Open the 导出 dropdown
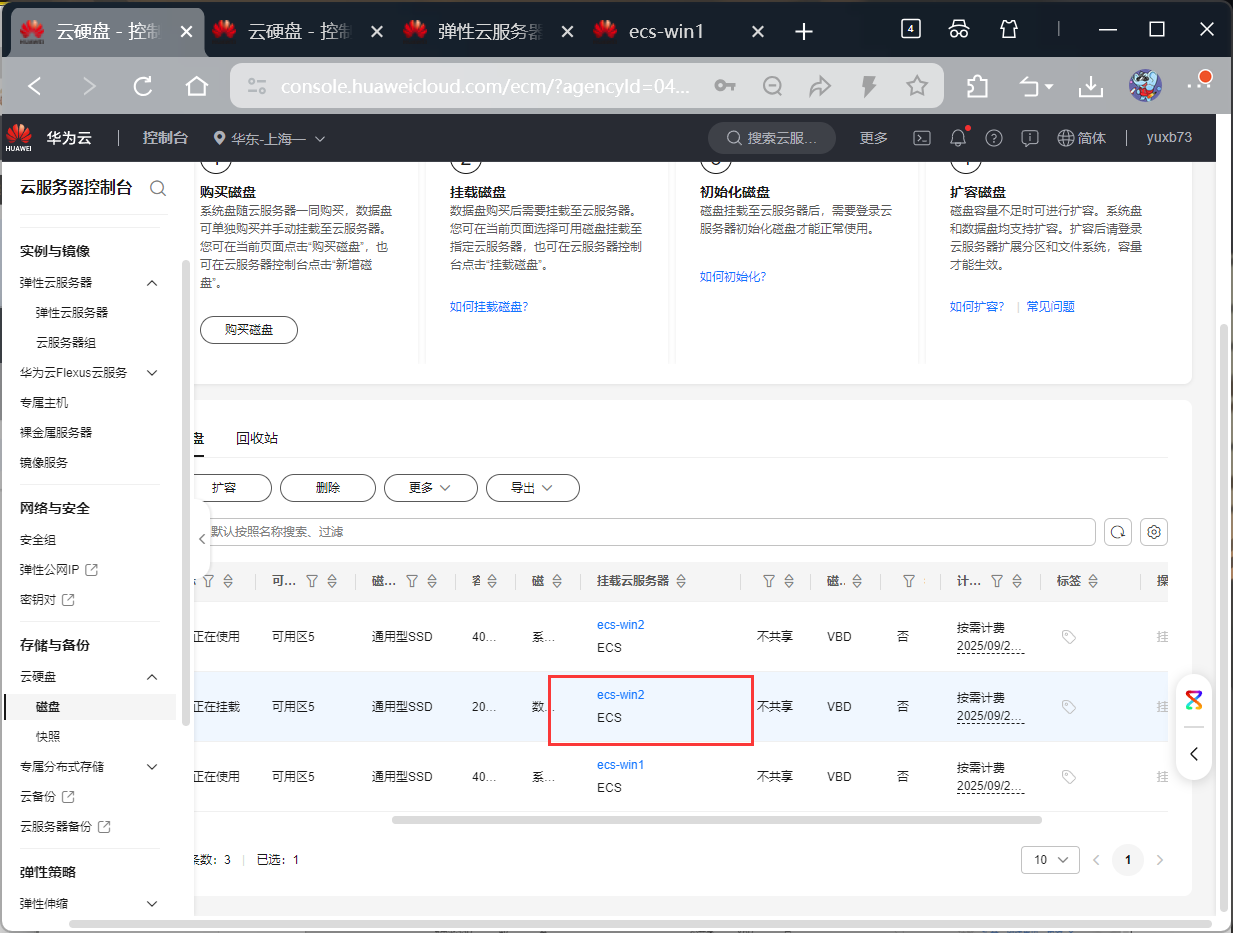The height and width of the screenshot is (933, 1233). pyautogui.click(x=533, y=488)
